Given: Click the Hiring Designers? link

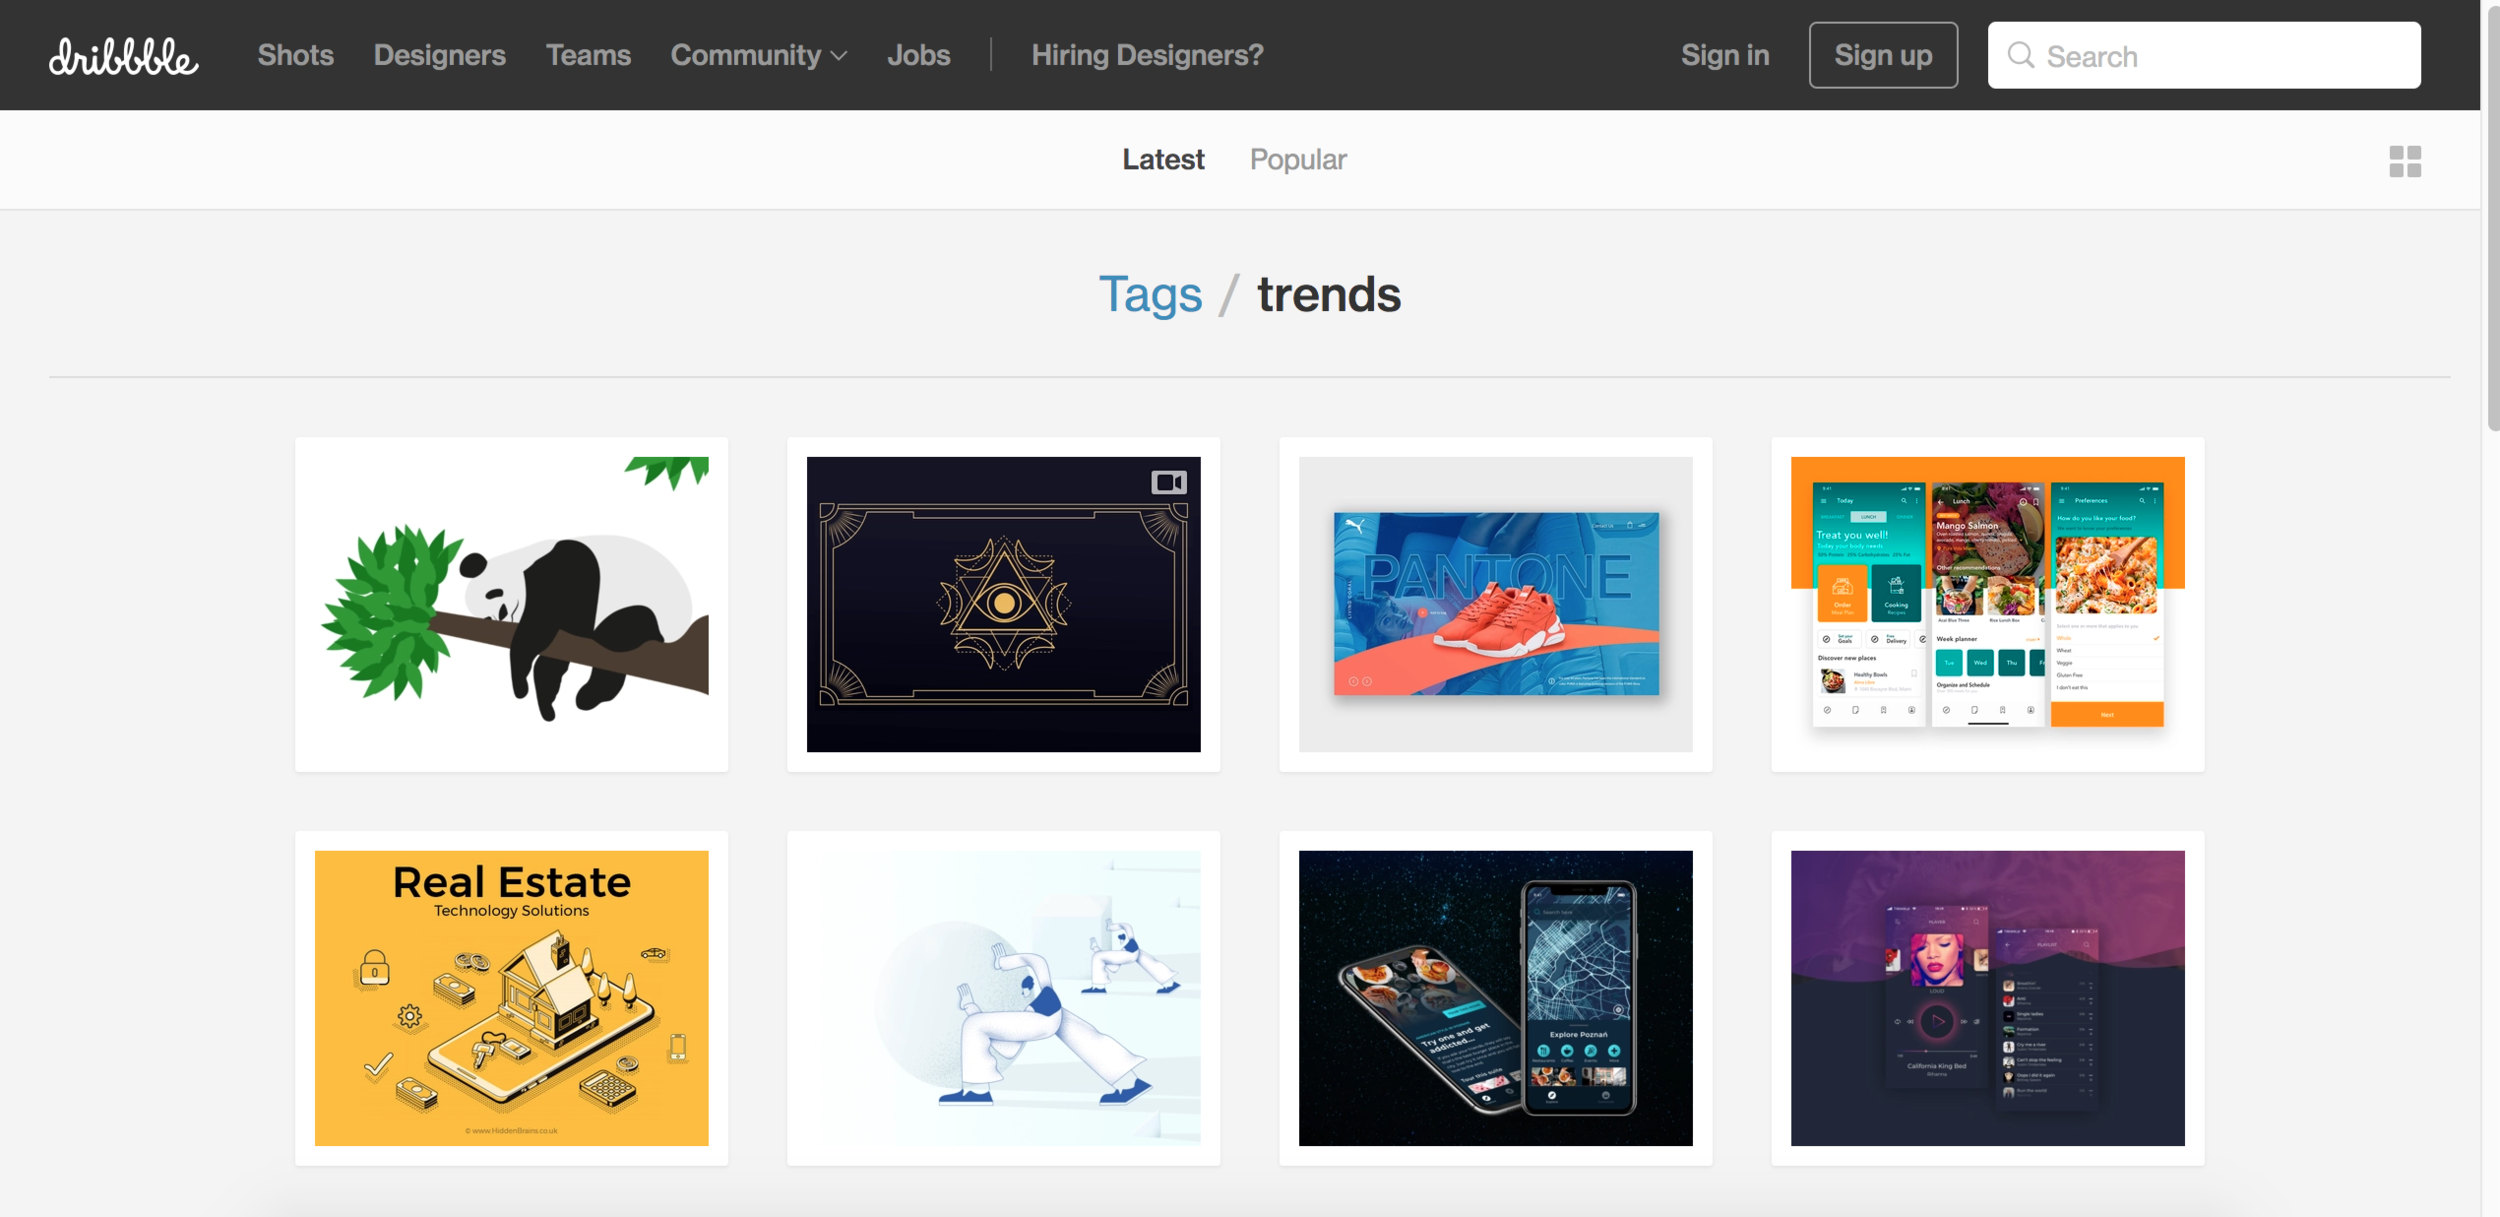Looking at the screenshot, I should (1147, 55).
